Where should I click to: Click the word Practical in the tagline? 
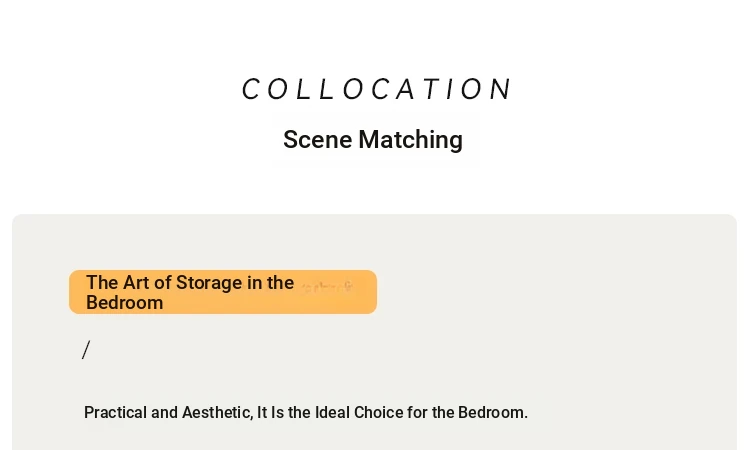(115, 412)
